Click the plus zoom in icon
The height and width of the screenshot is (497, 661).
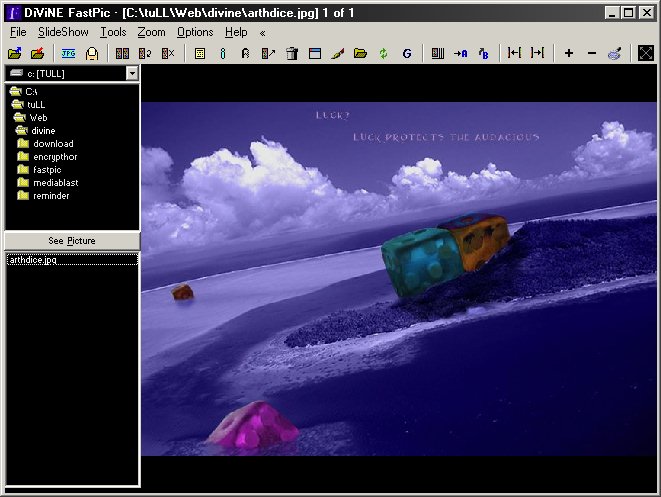pyautogui.click(x=569, y=53)
